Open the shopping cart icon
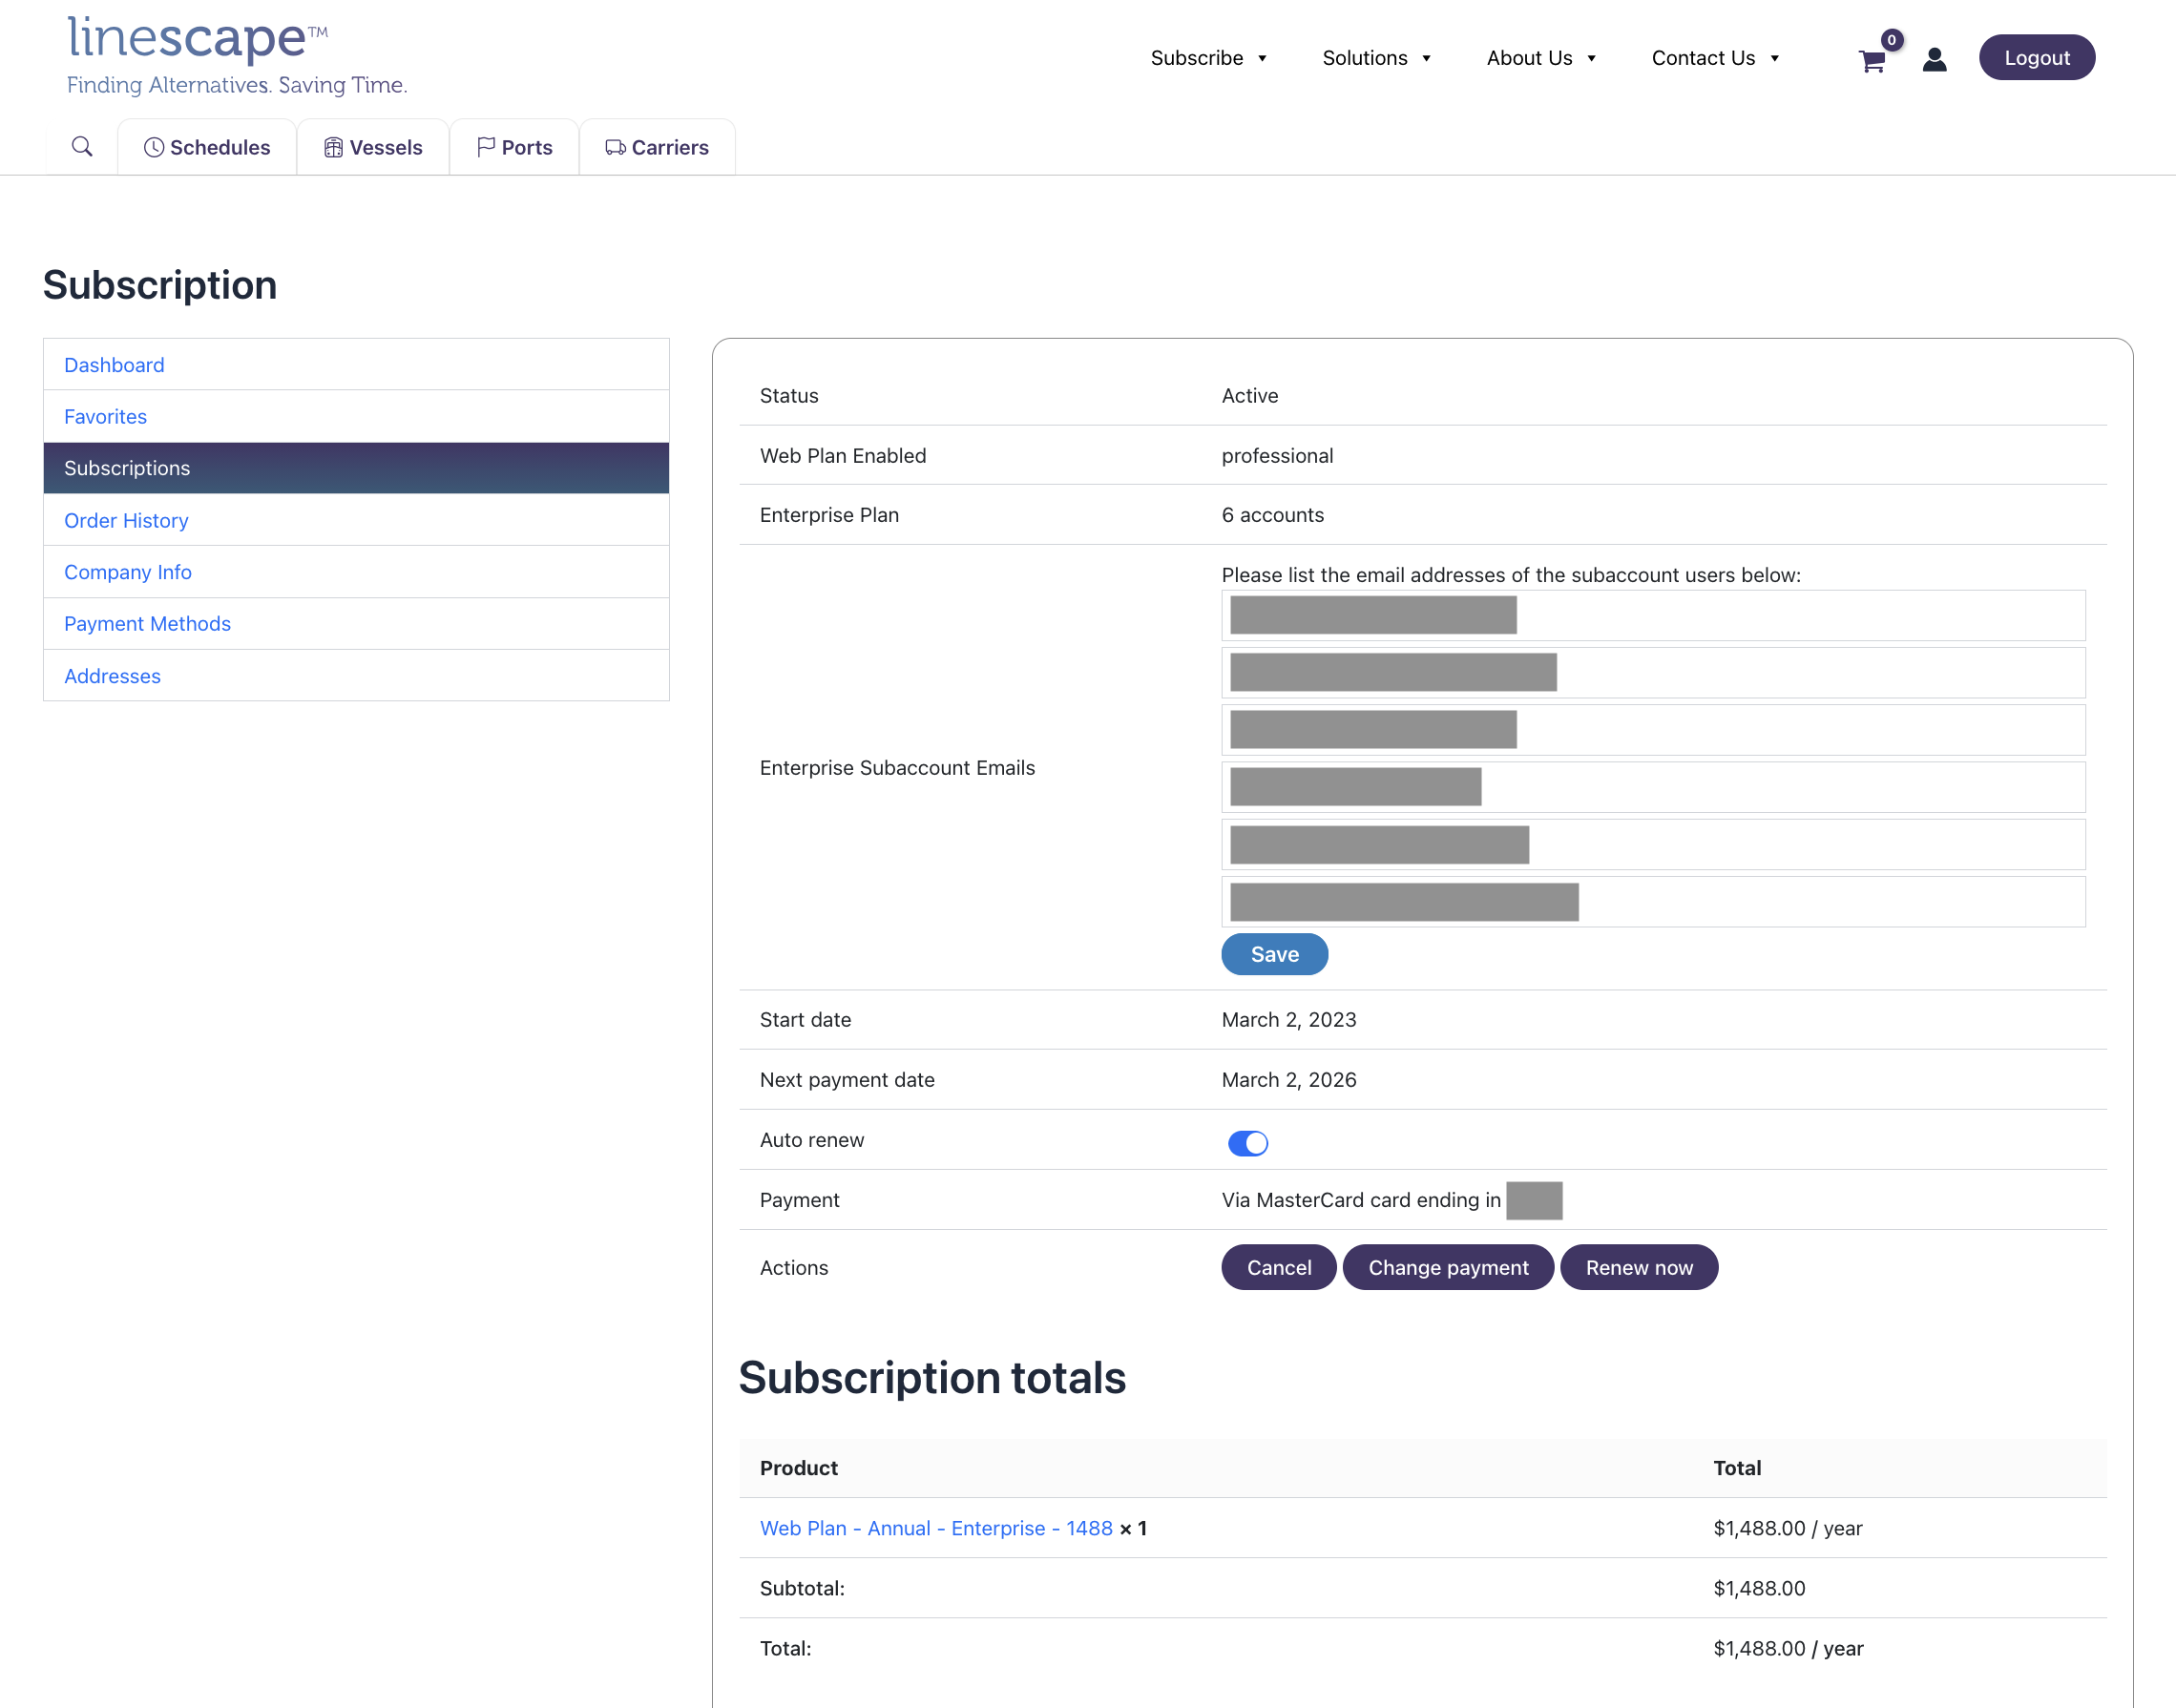2176x1708 pixels. pyautogui.click(x=1872, y=61)
